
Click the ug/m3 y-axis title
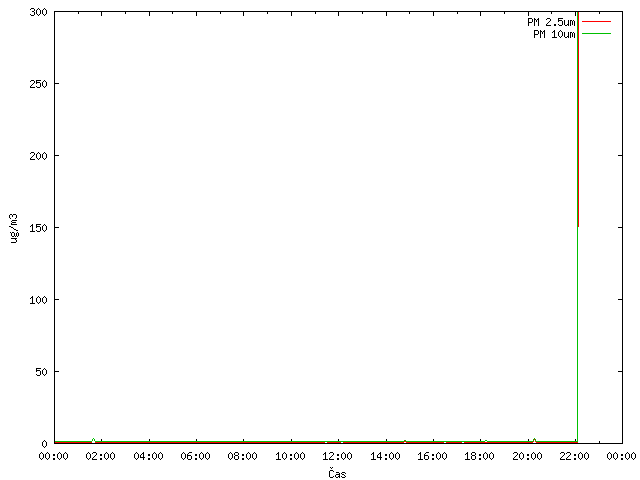point(14,228)
